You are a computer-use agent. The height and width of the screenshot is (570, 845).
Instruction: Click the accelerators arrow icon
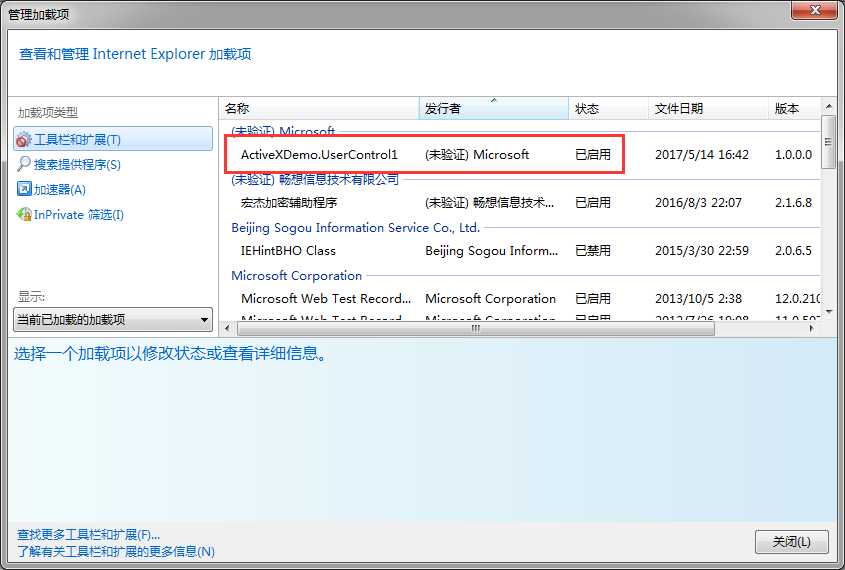(x=24, y=189)
